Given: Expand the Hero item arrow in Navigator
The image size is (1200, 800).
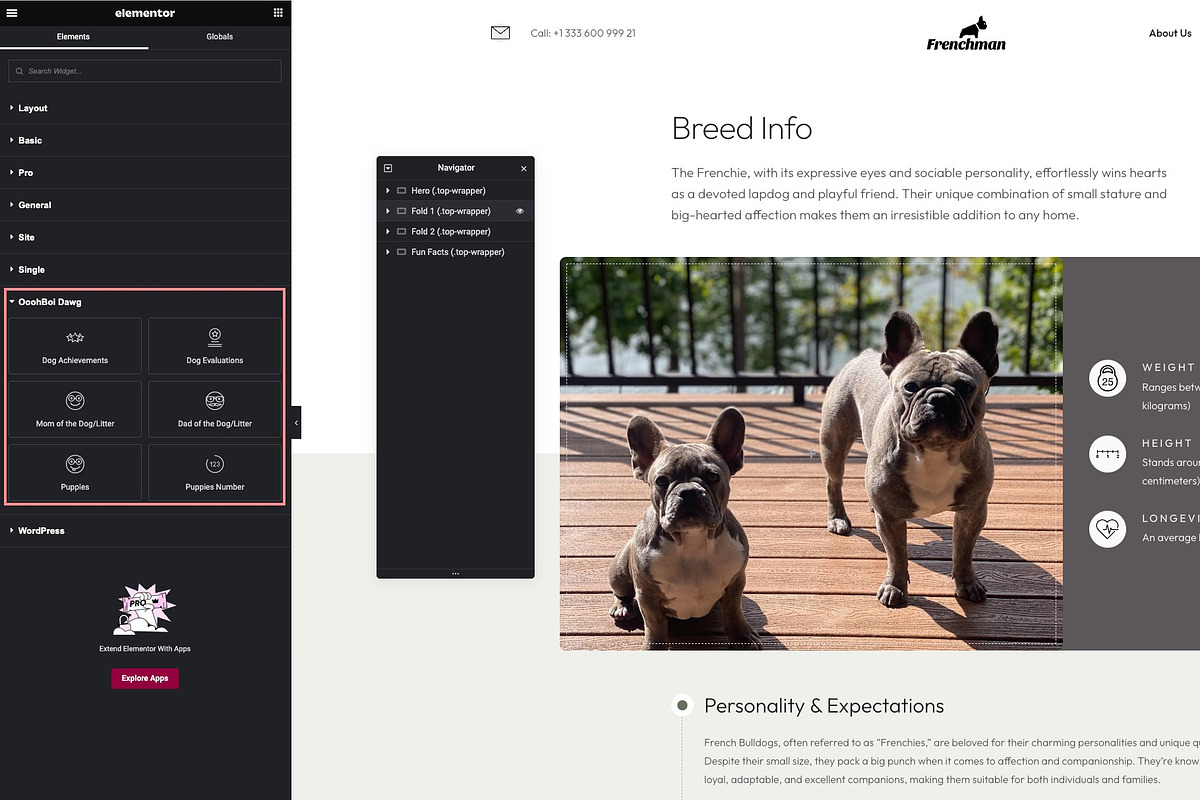Looking at the screenshot, I should [x=388, y=190].
